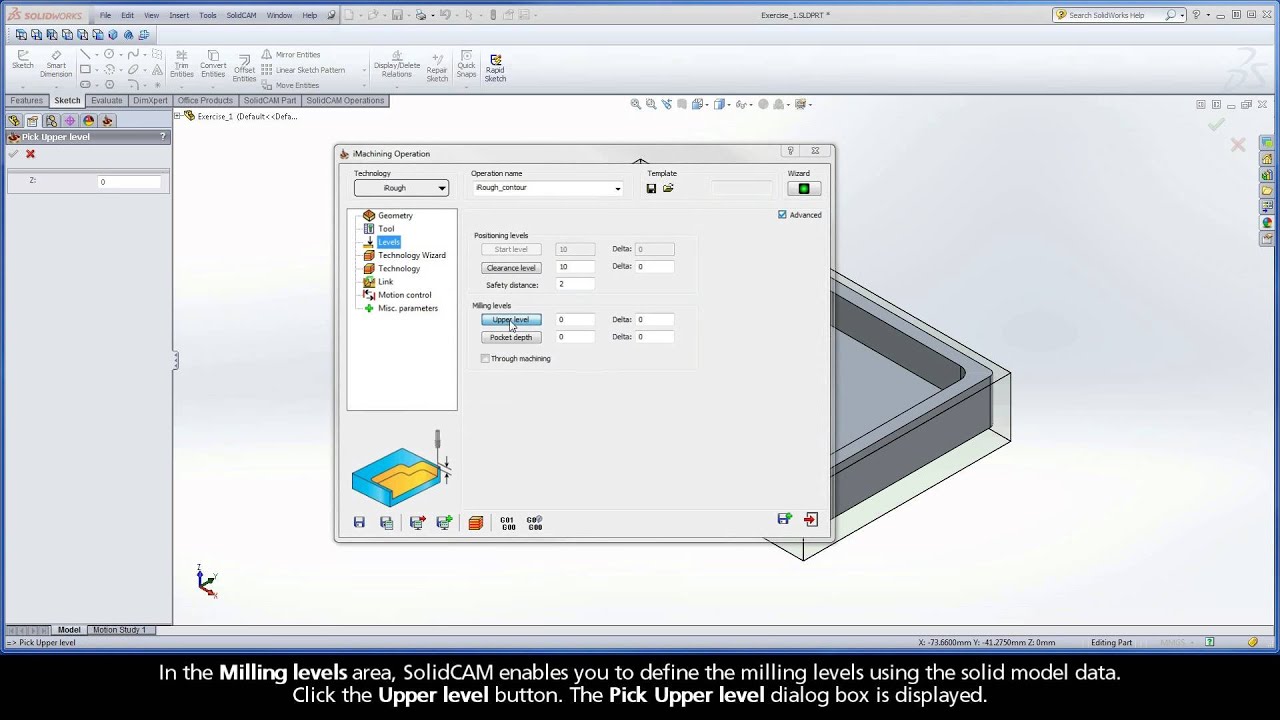Click the Pocket depth Delta field
The width and height of the screenshot is (1280, 720).
(655, 337)
